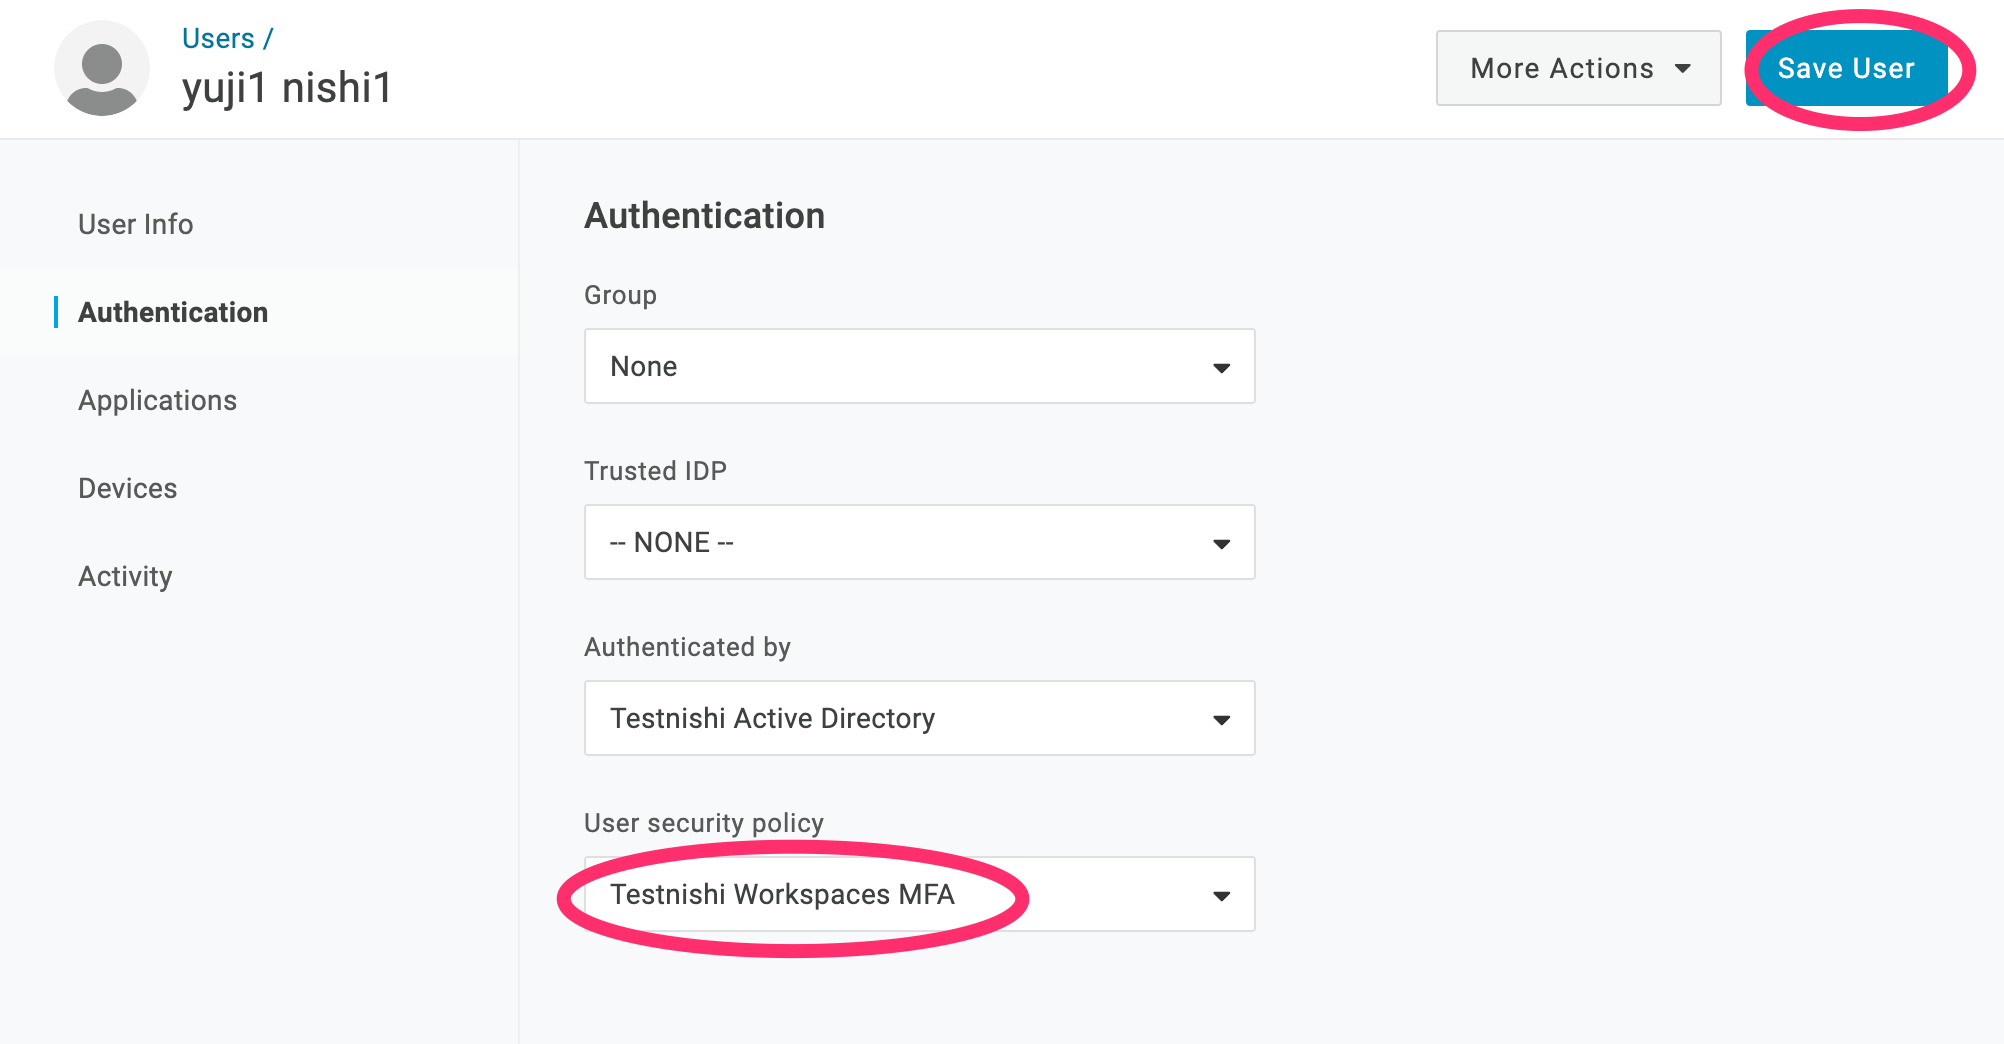
Task: Open the Devices sidebar section
Action: pos(127,488)
